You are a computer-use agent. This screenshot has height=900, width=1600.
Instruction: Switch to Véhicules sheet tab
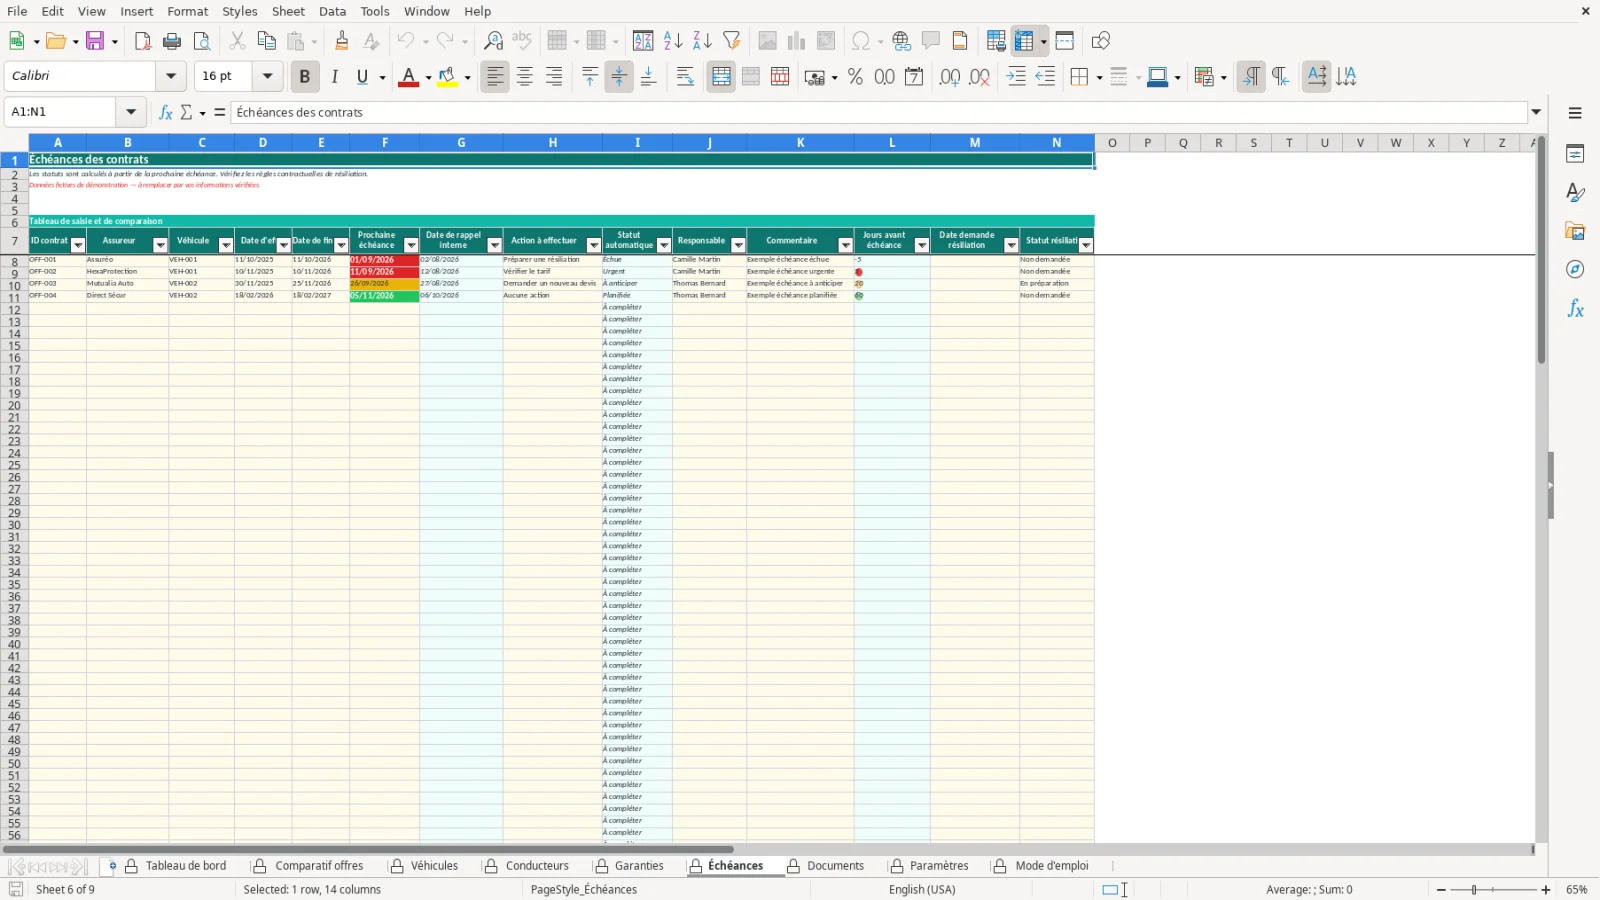(434, 866)
